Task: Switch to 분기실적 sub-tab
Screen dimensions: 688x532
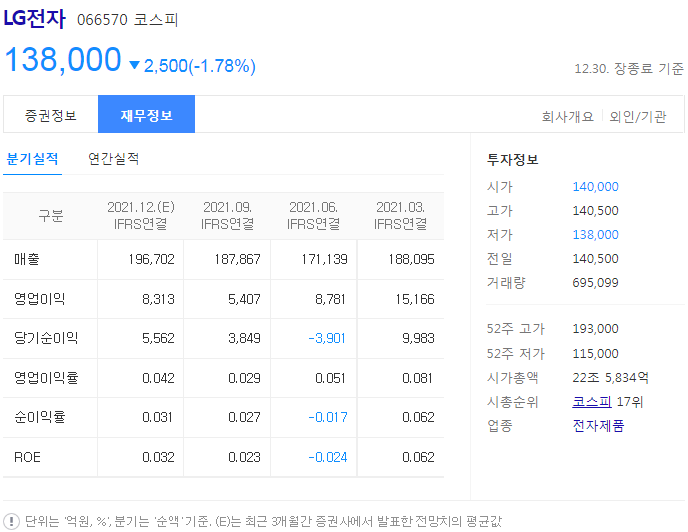Action: 32,159
